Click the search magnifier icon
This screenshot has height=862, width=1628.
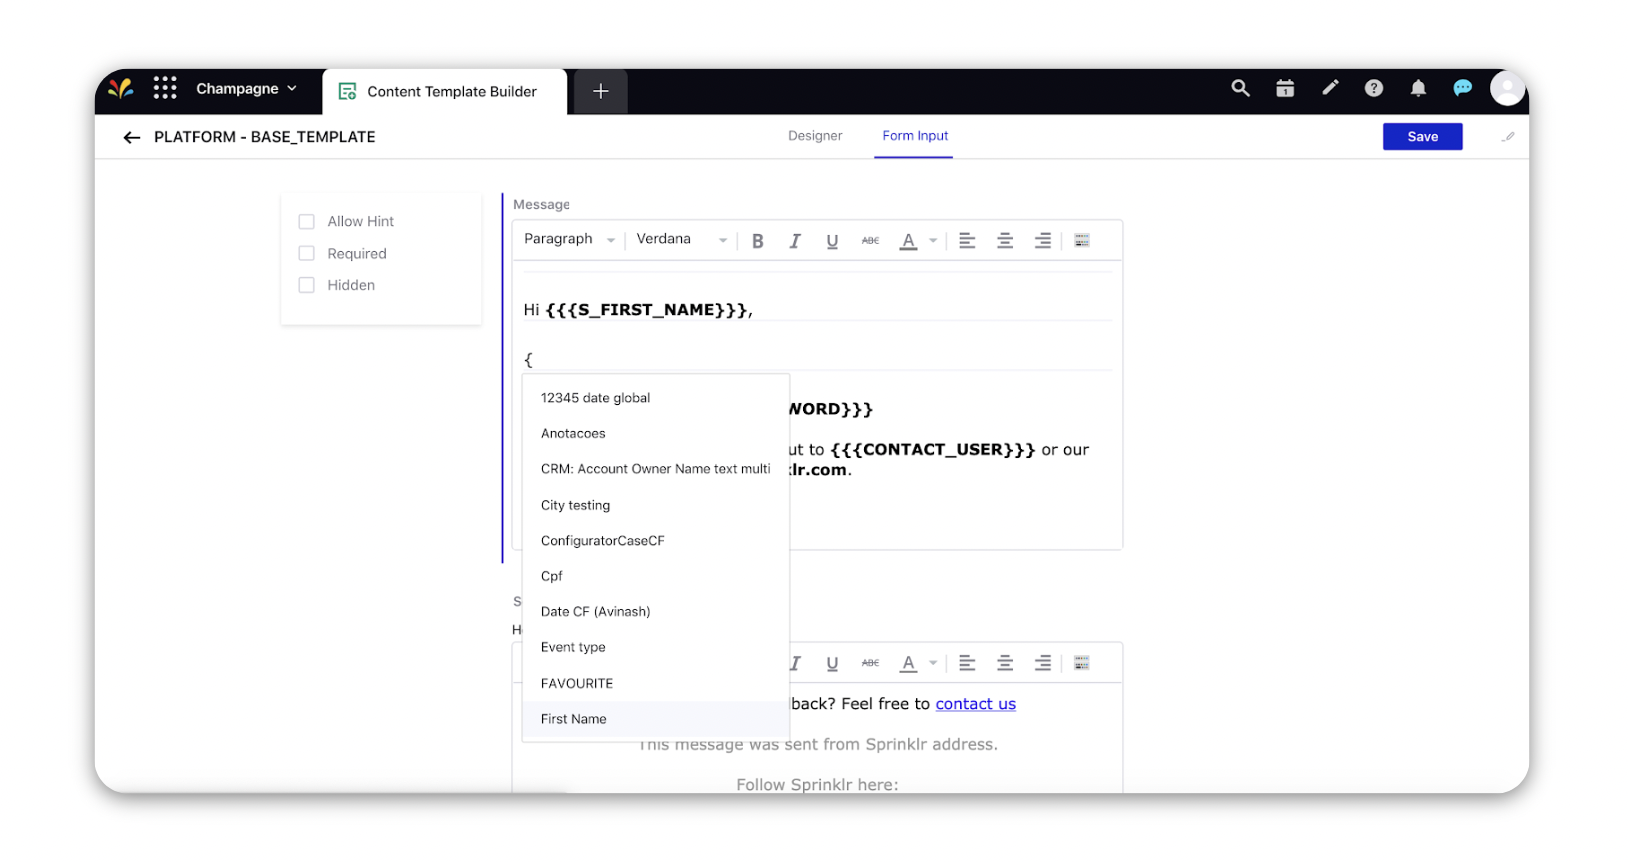coord(1240,89)
